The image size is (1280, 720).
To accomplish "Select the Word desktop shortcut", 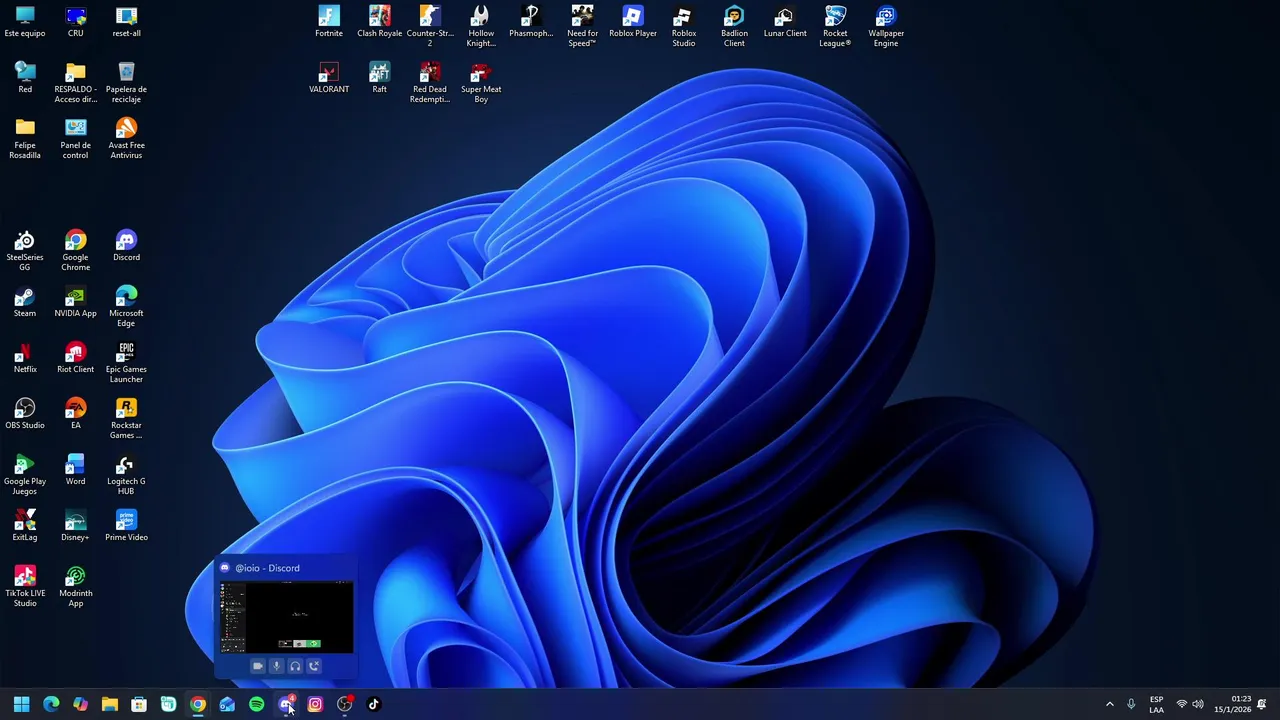I will pyautogui.click(x=76, y=470).
